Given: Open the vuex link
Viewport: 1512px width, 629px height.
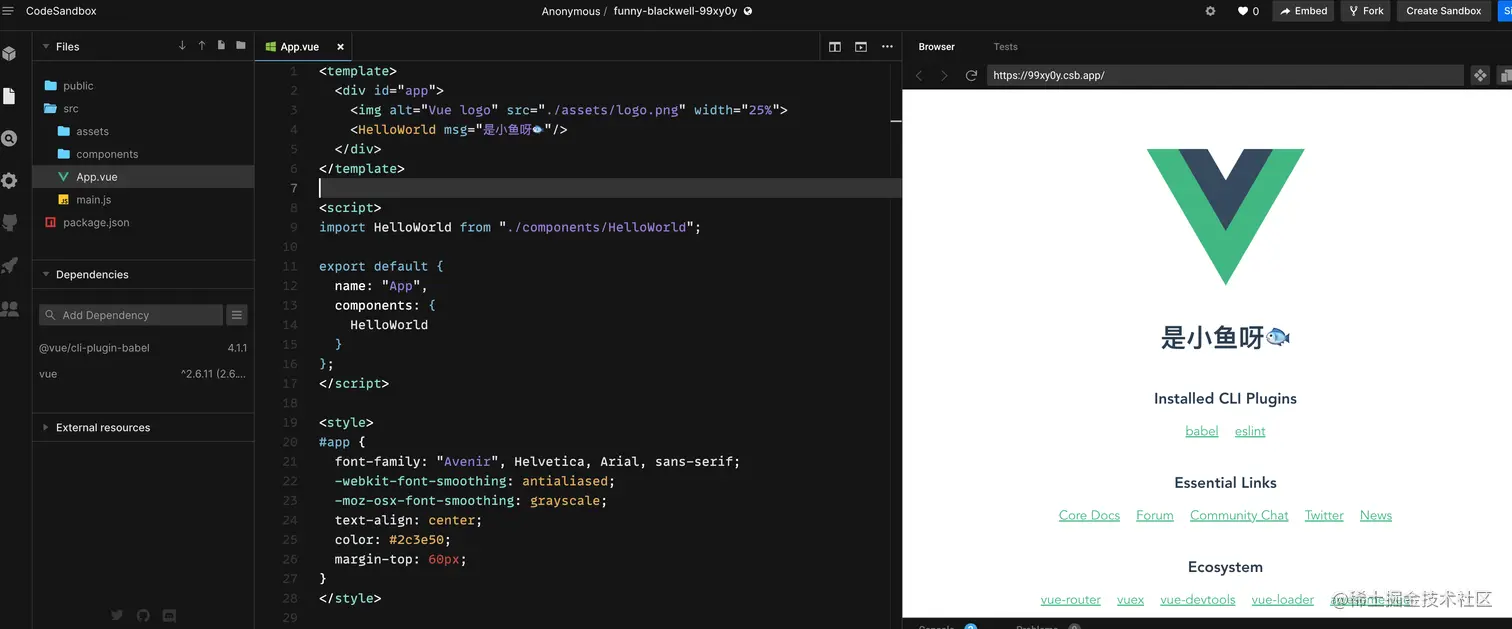Looking at the screenshot, I should [1131, 600].
